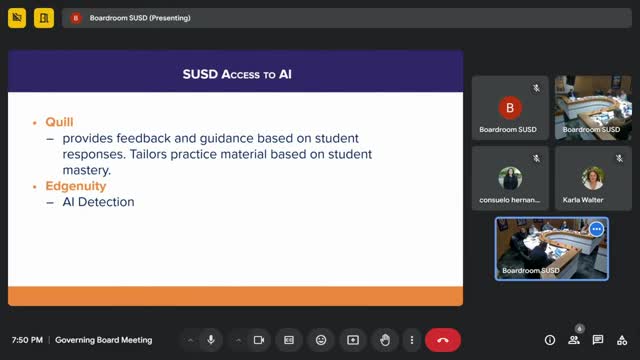Click the participant count badge above people icon
Screen dimensions: 640x360
580,329
